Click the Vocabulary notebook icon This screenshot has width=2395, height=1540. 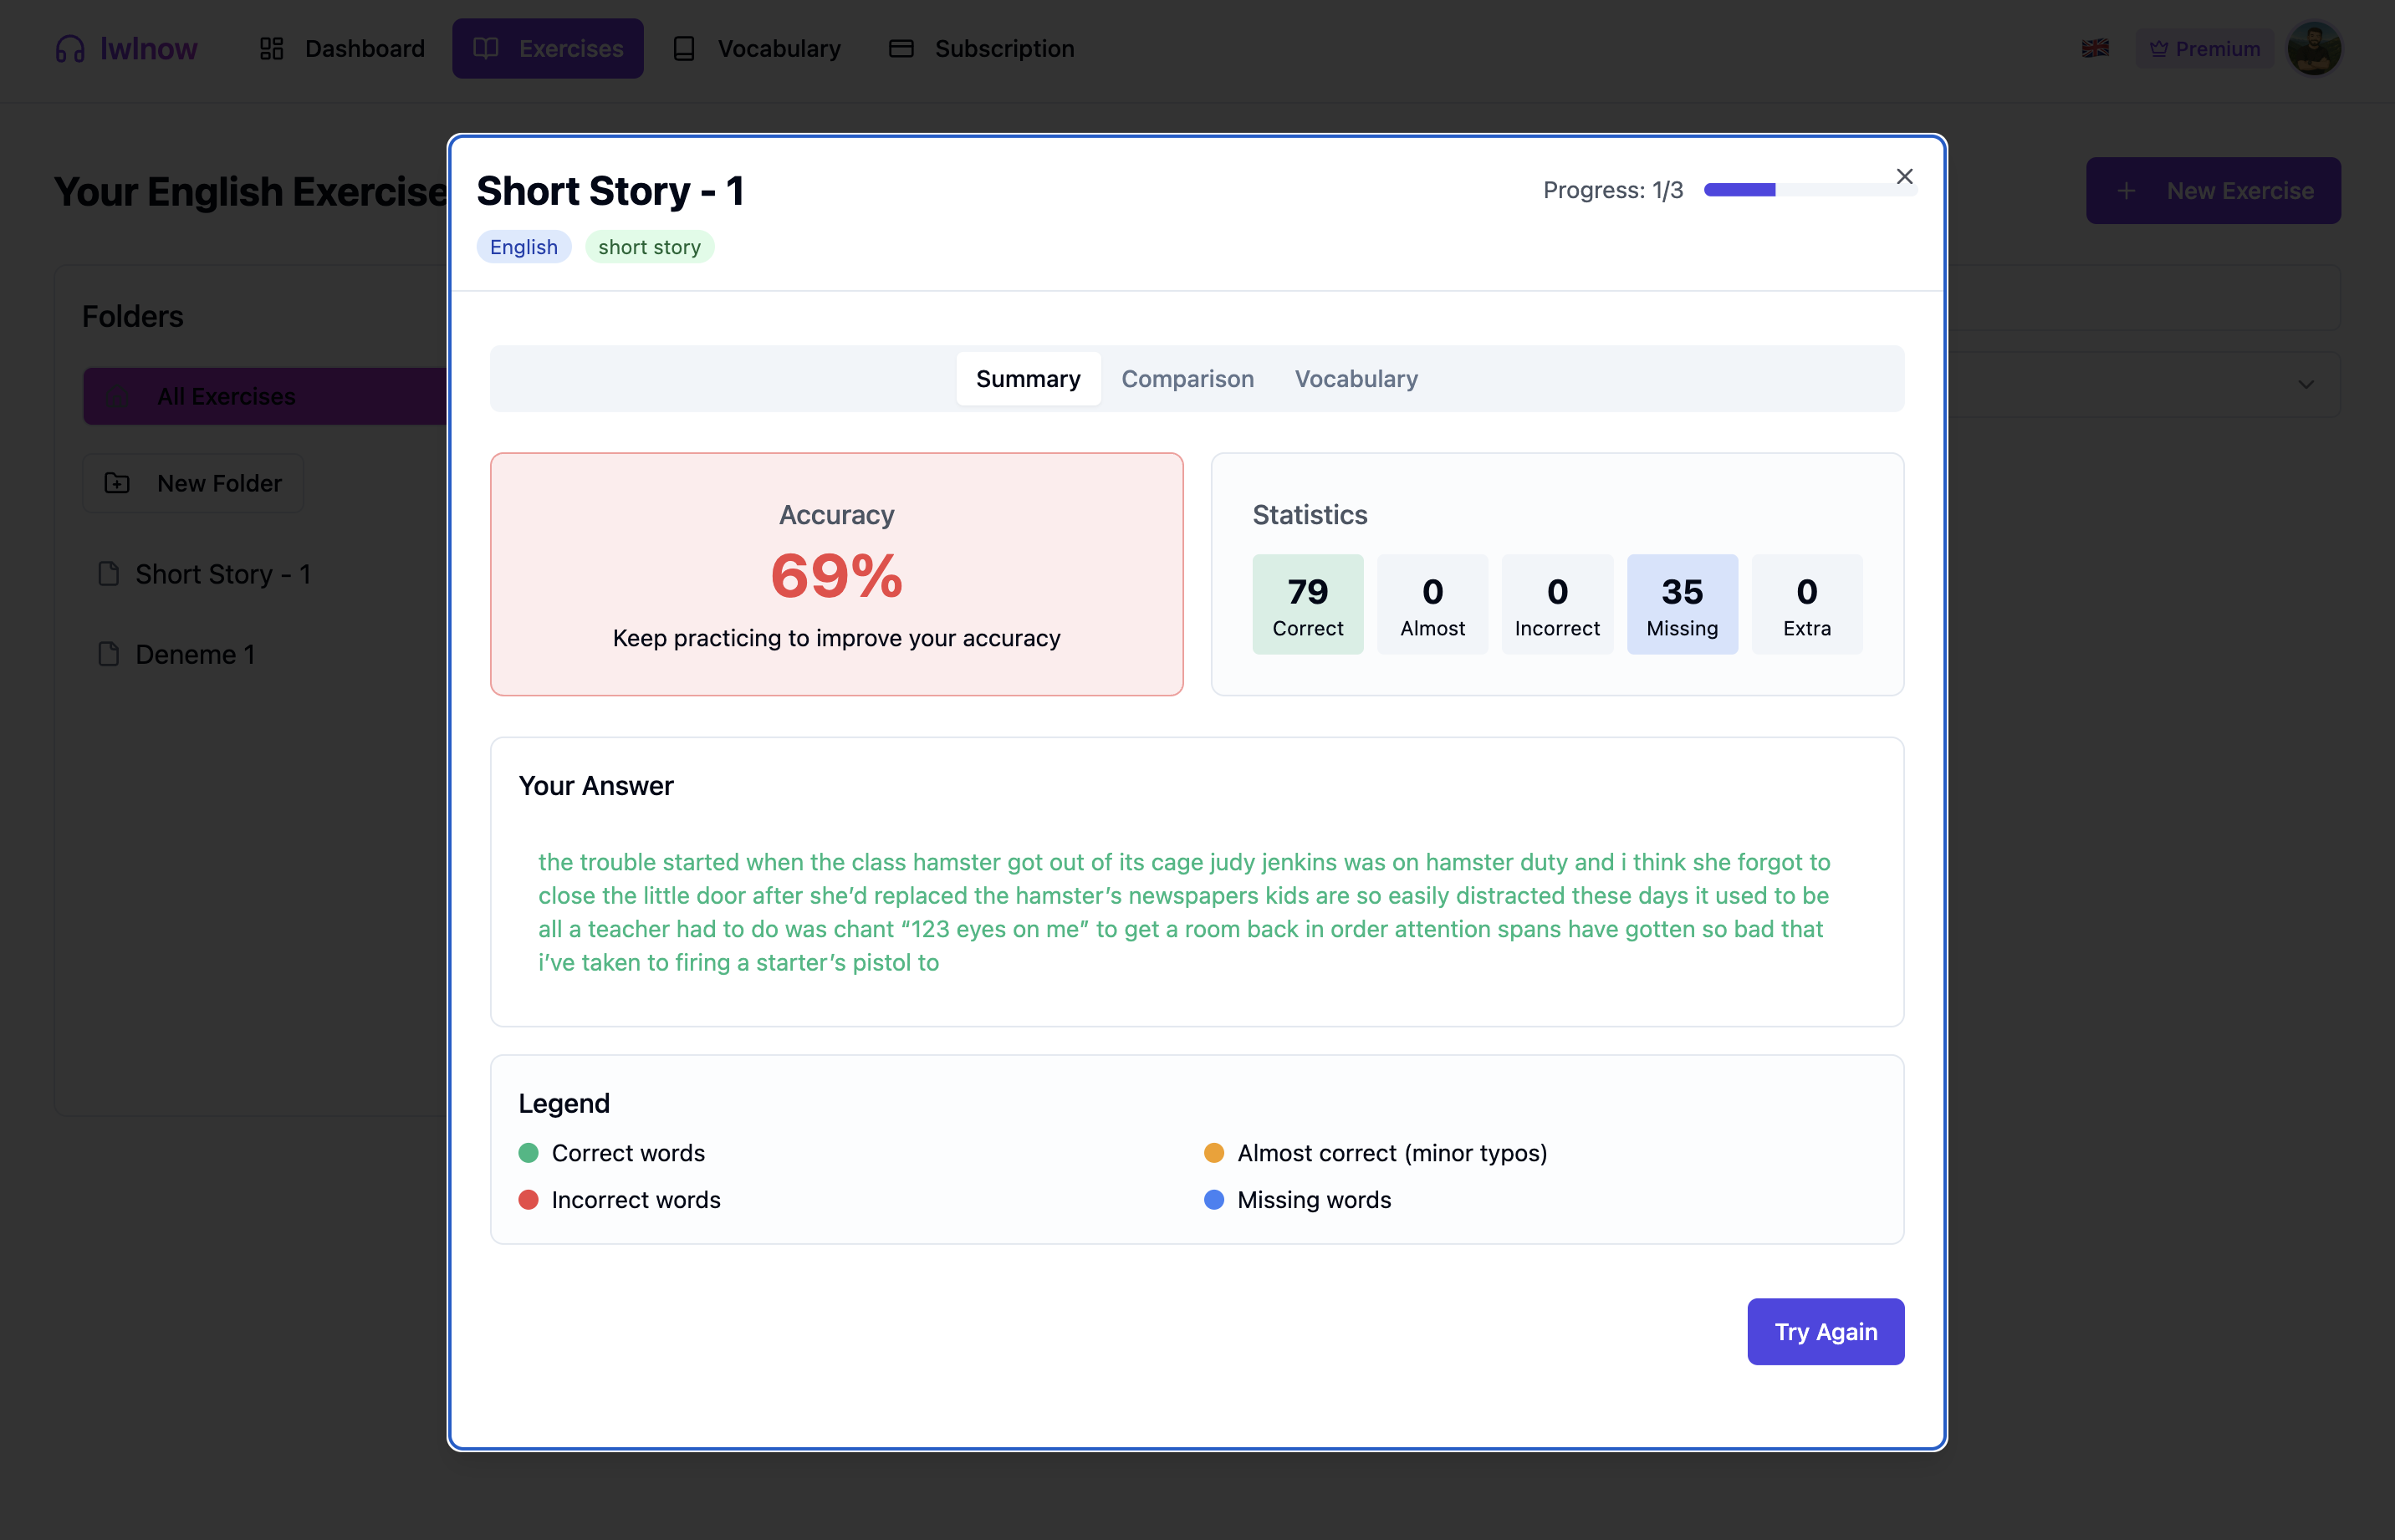click(x=684, y=49)
